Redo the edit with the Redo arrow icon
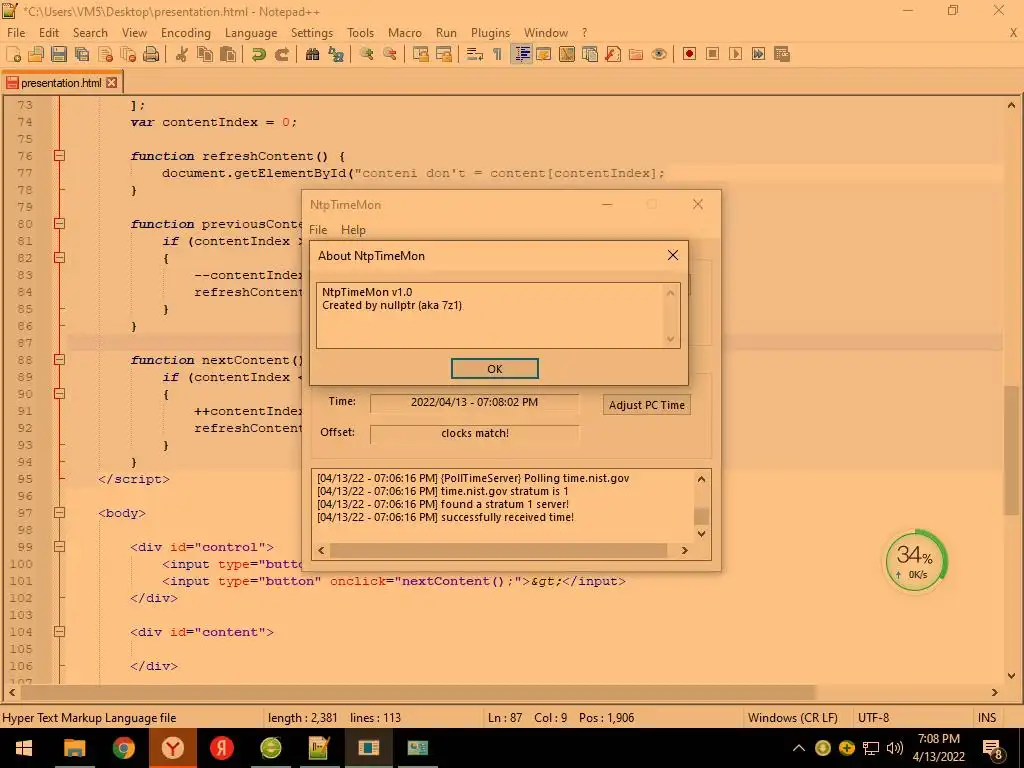 point(281,54)
